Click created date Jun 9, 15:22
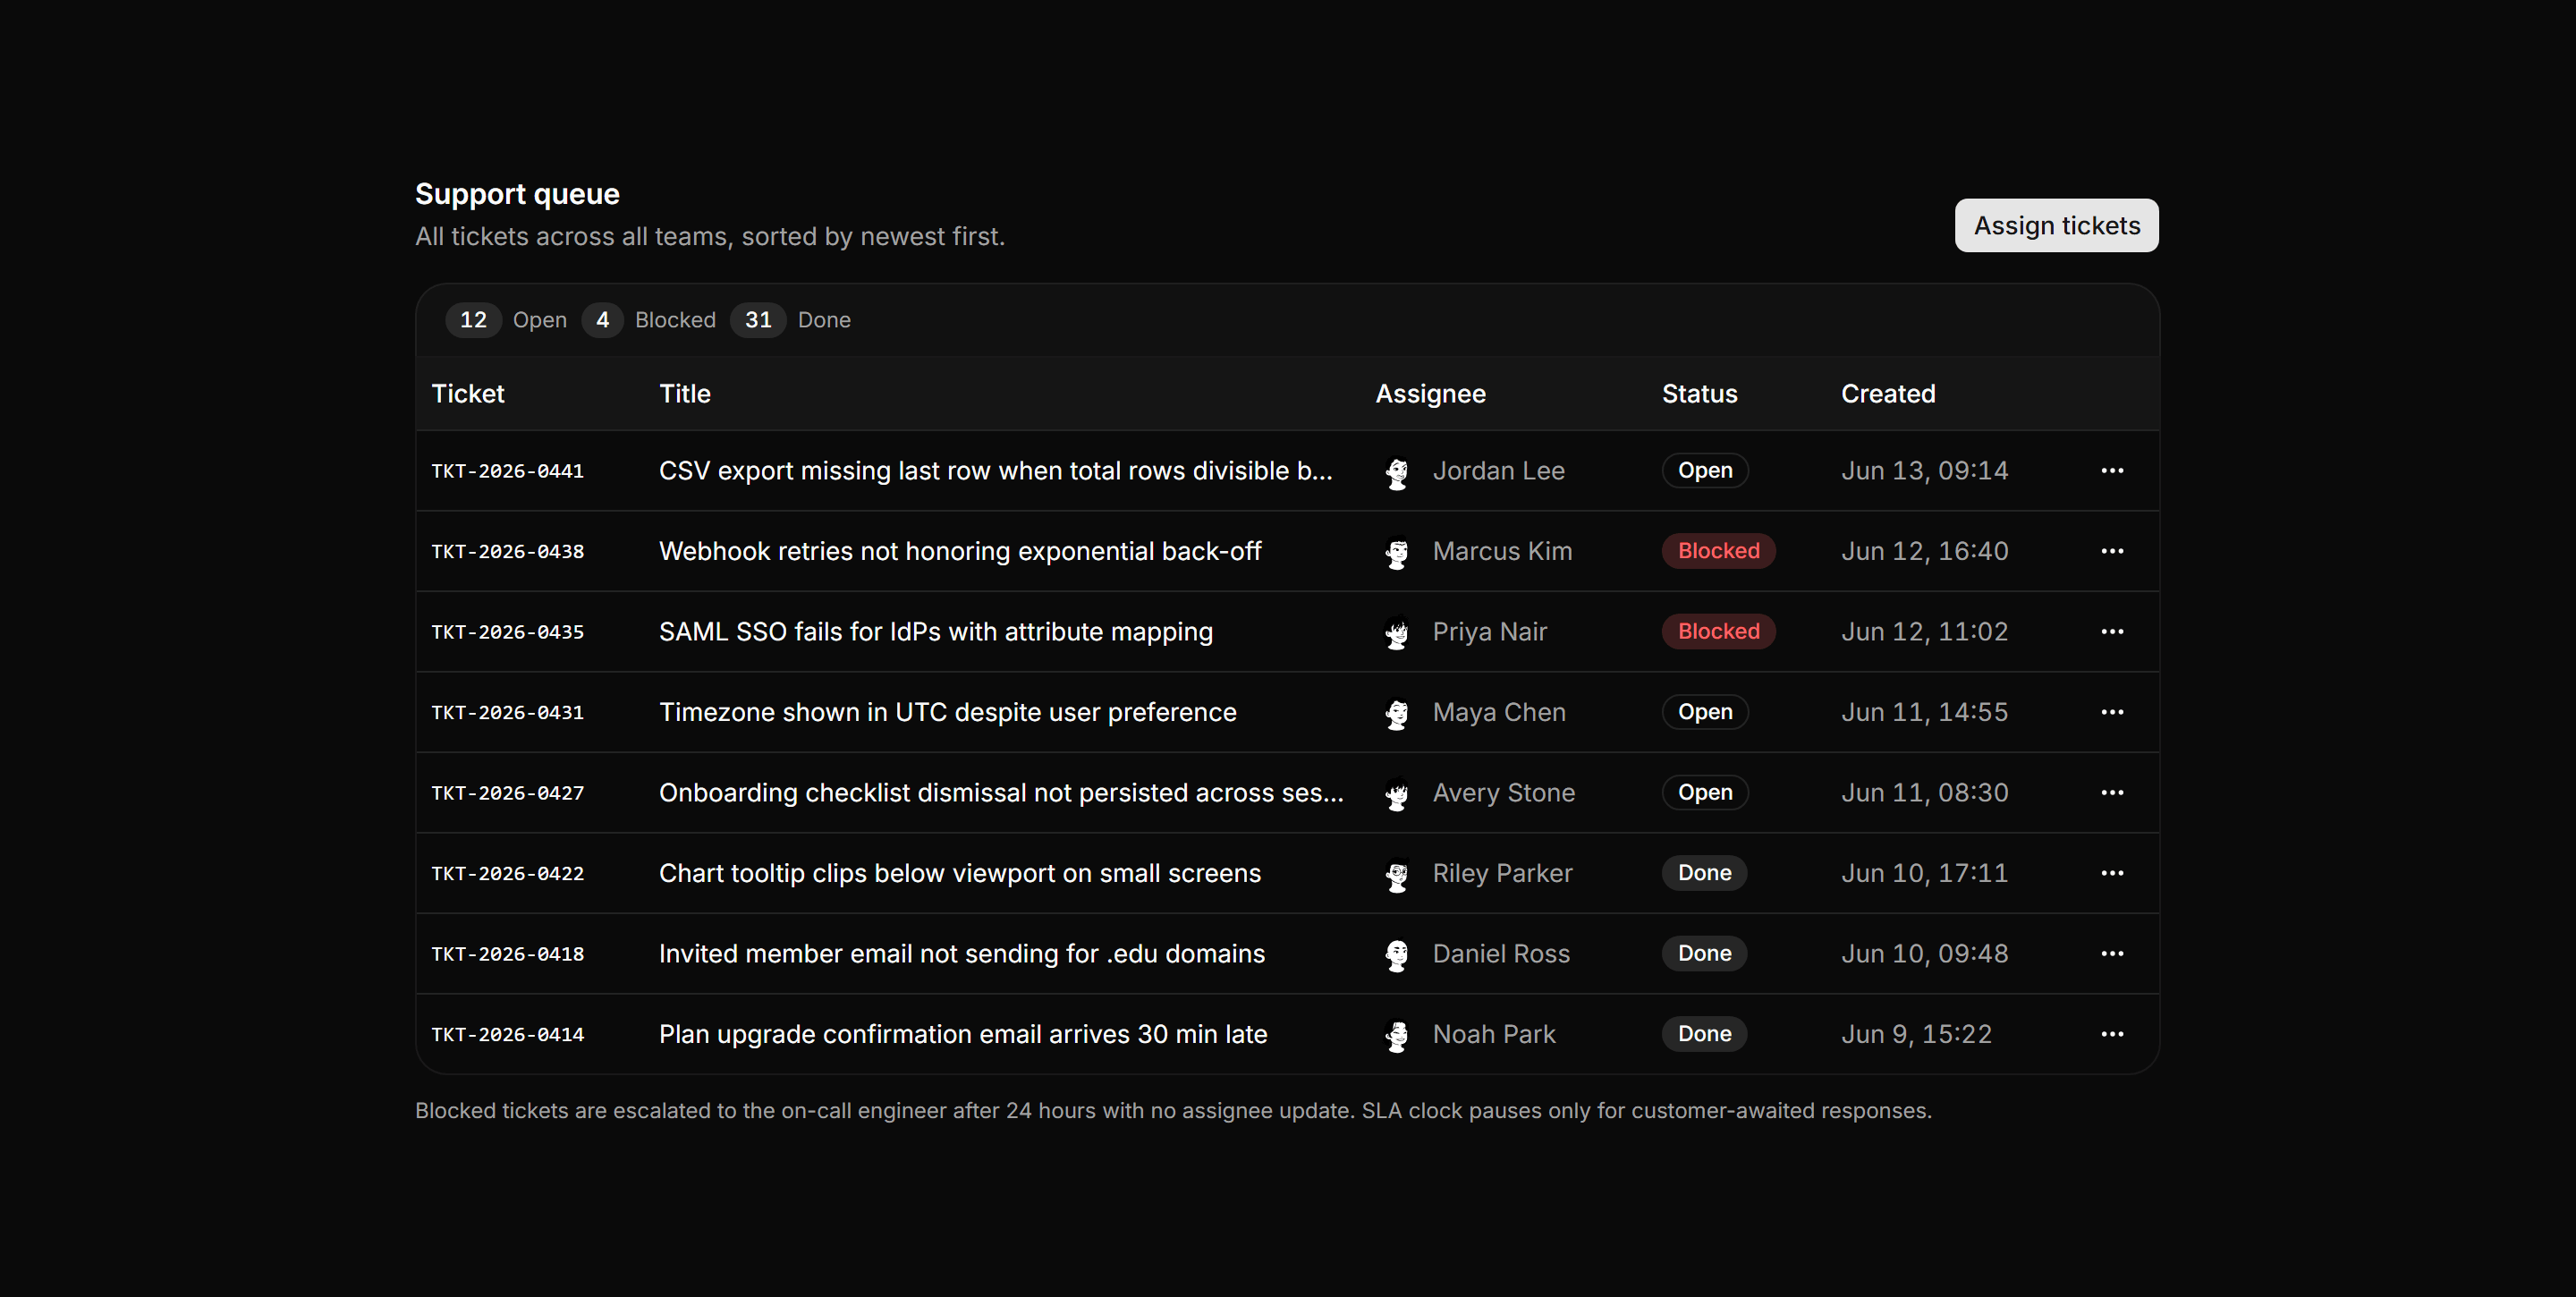Image resolution: width=2576 pixels, height=1297 pixels. 1917,1034
